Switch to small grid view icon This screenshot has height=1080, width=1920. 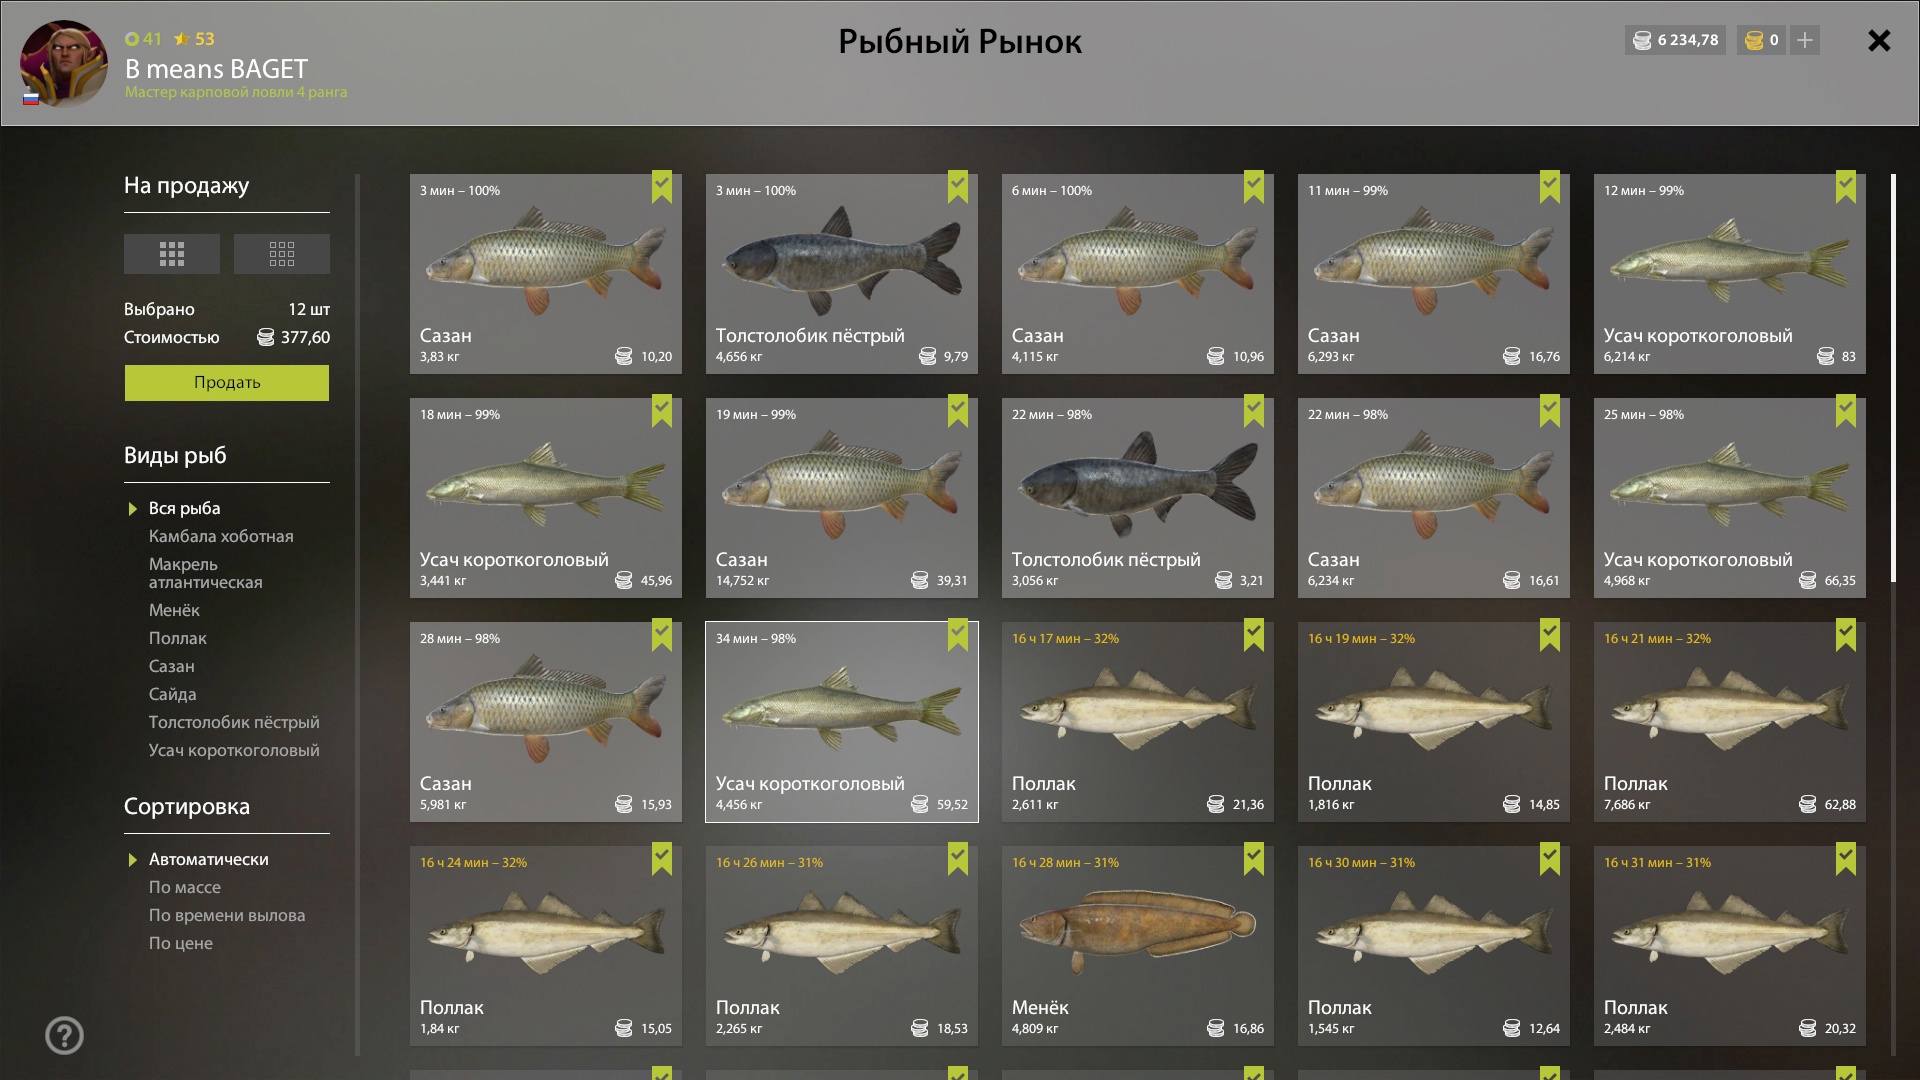(x=282, y=254)
